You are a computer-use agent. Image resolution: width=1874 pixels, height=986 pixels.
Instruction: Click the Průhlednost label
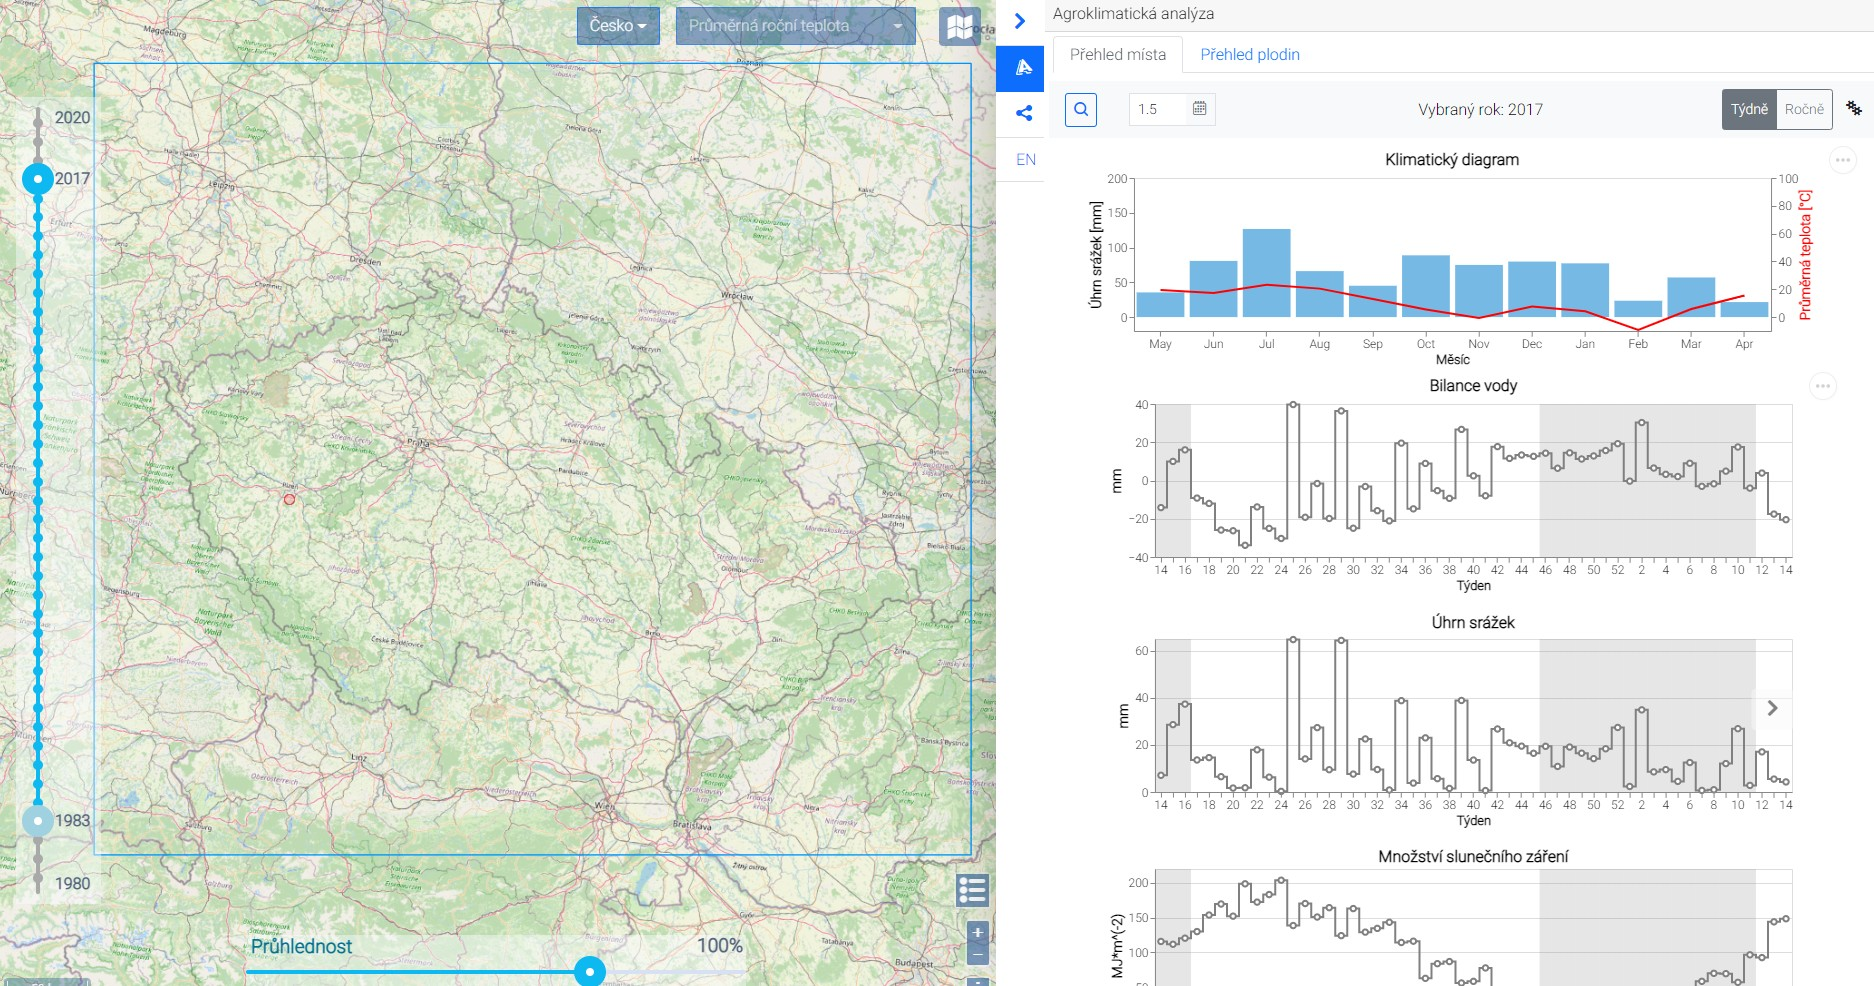(x=301, y=946)
